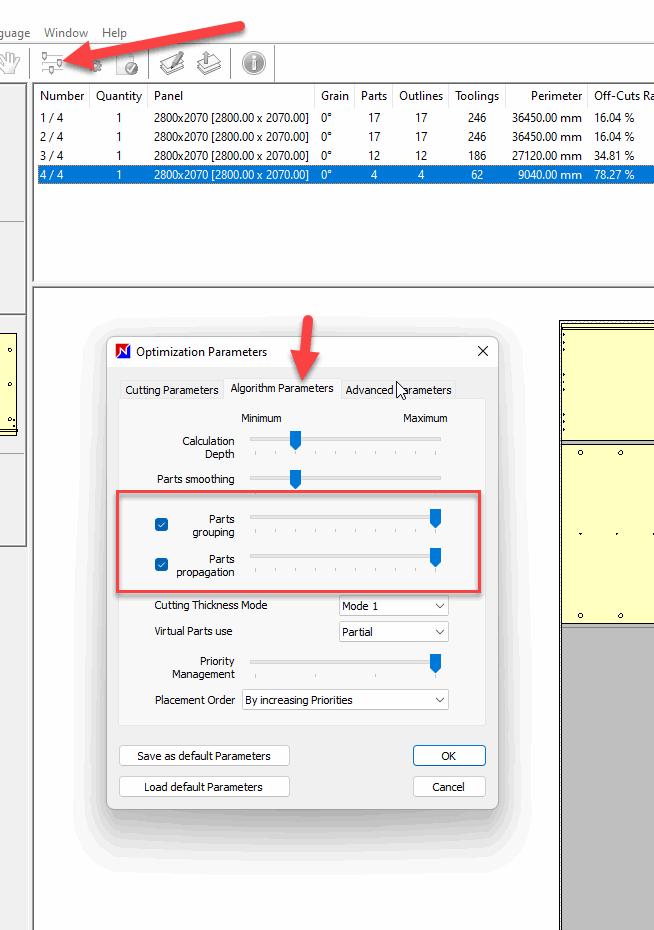The width and height of the screenshot is (654, 930).
Task: Click the red N logo in the Optimization Parameters title bar
Action: click(123, 352)
